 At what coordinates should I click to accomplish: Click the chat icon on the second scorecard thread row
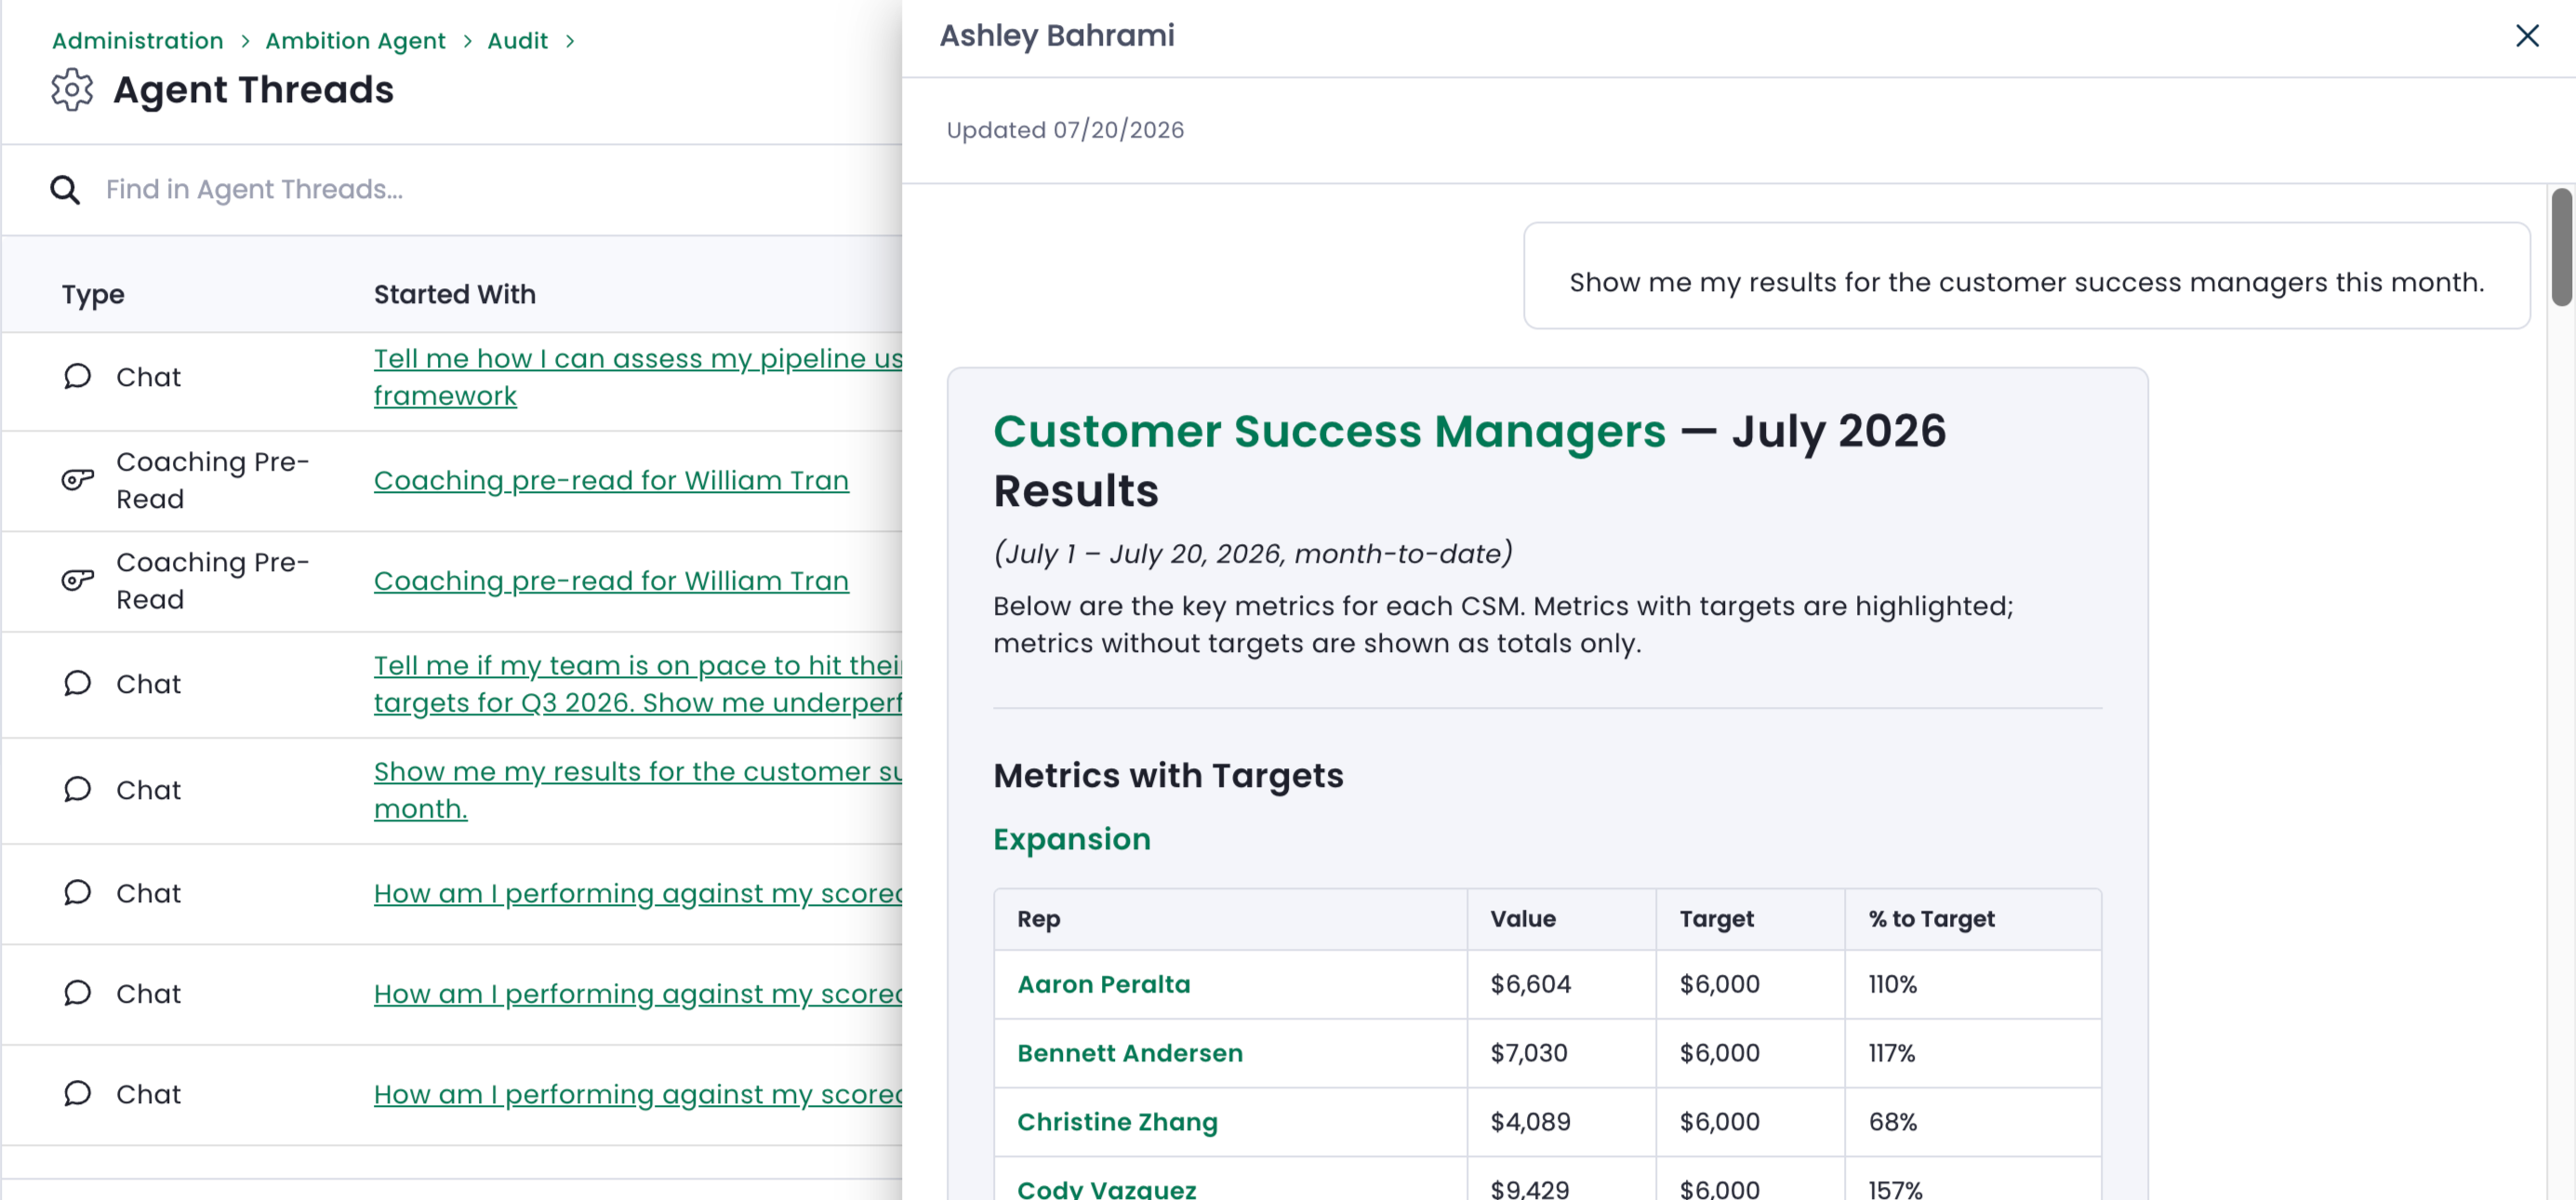[x=77, y=994]
